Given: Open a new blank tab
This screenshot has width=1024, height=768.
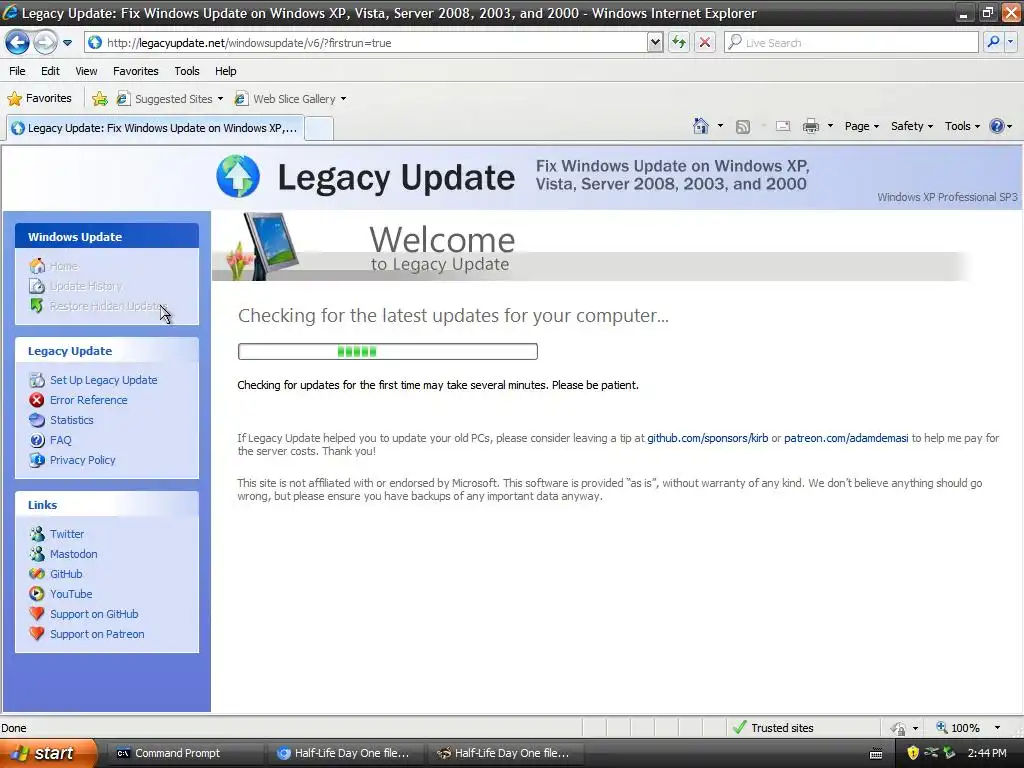Looking at the screenshot, I should click(319, 128).
